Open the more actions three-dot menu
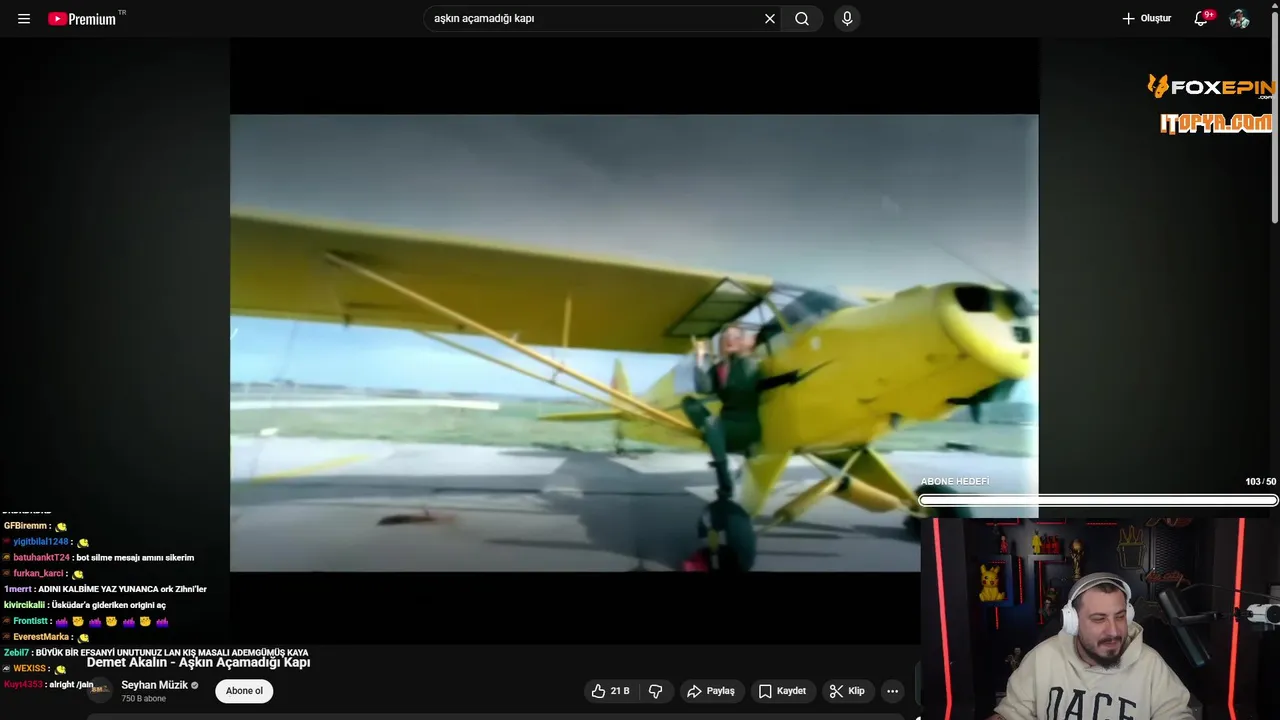Viewport: 1280px width, 720px height. pos(892,691)
